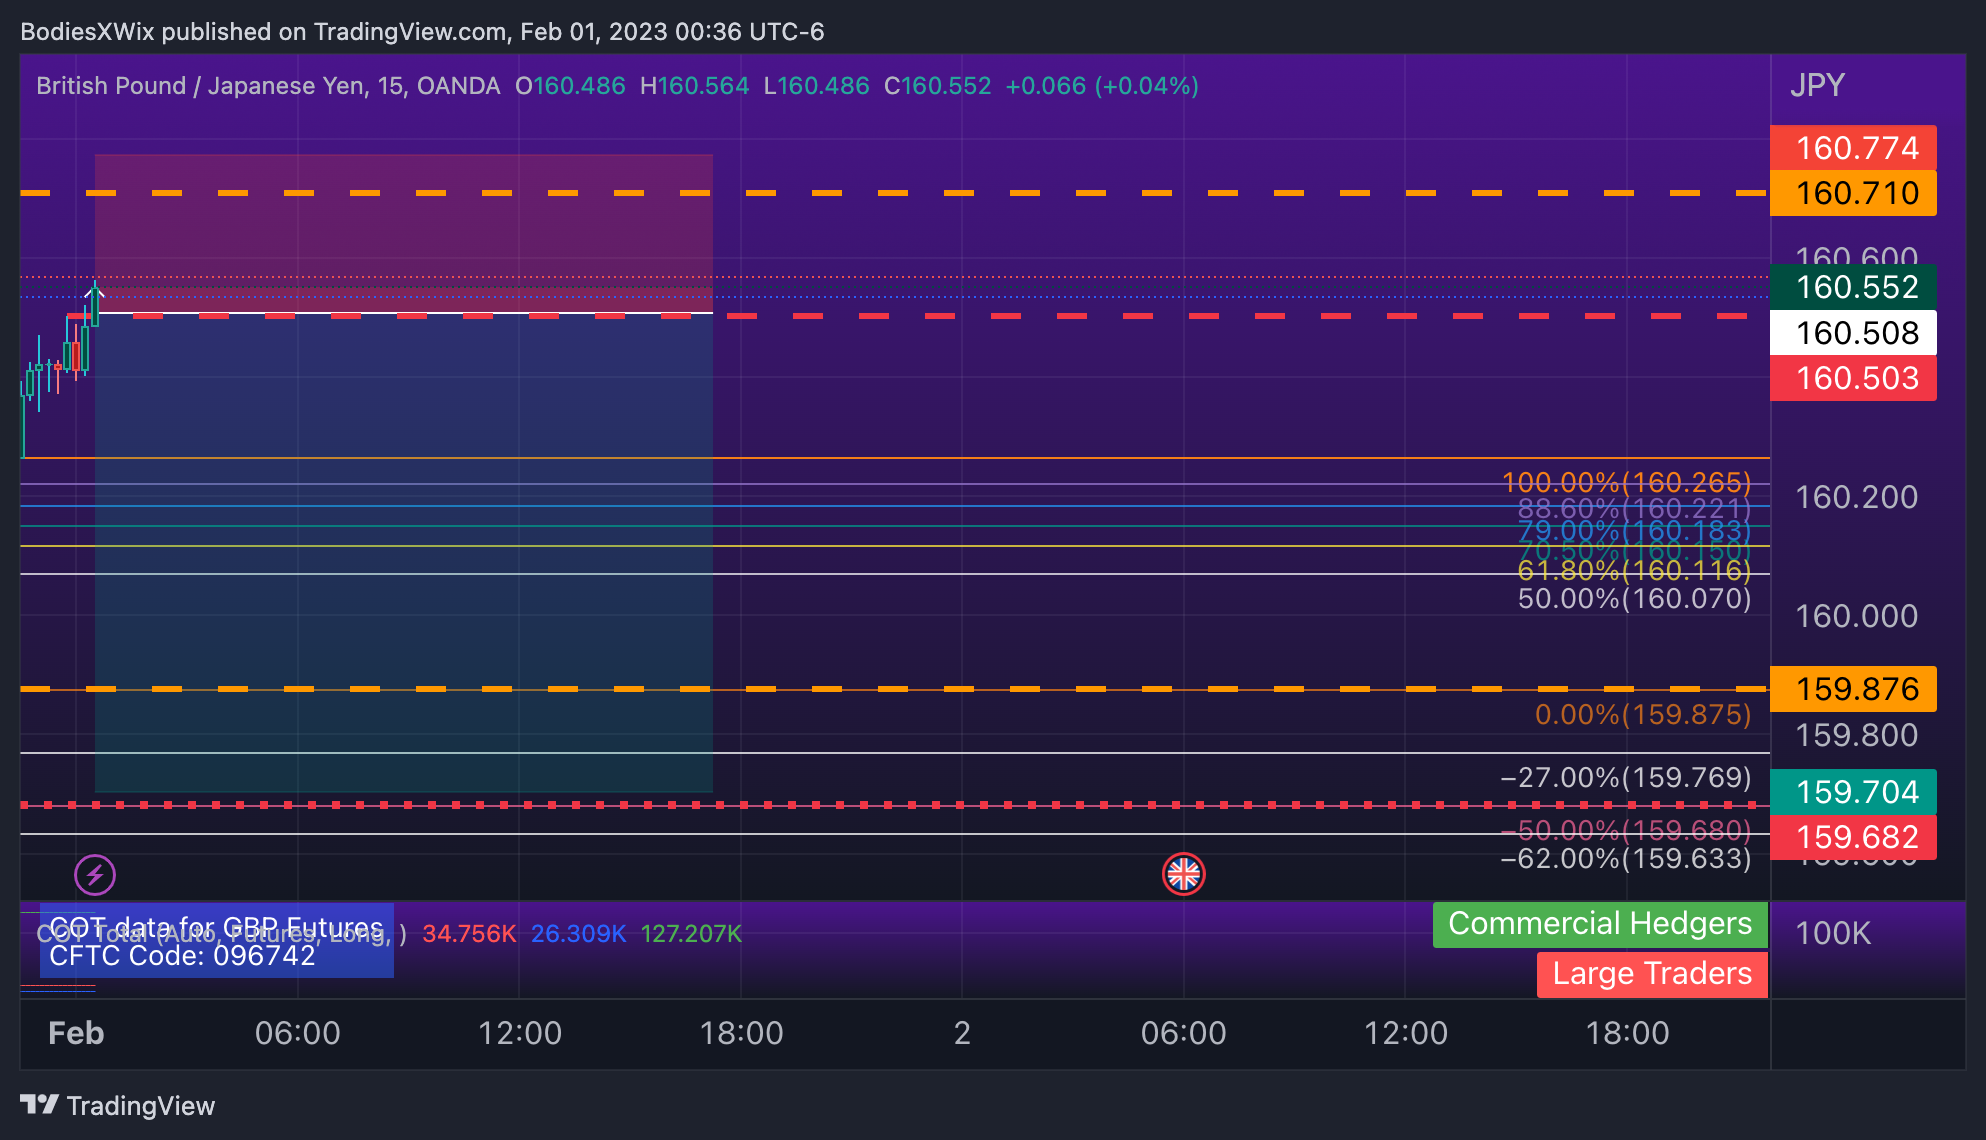Click the 160.552 current price label
This screenshot has width=1986, height=1140.
1853,287
